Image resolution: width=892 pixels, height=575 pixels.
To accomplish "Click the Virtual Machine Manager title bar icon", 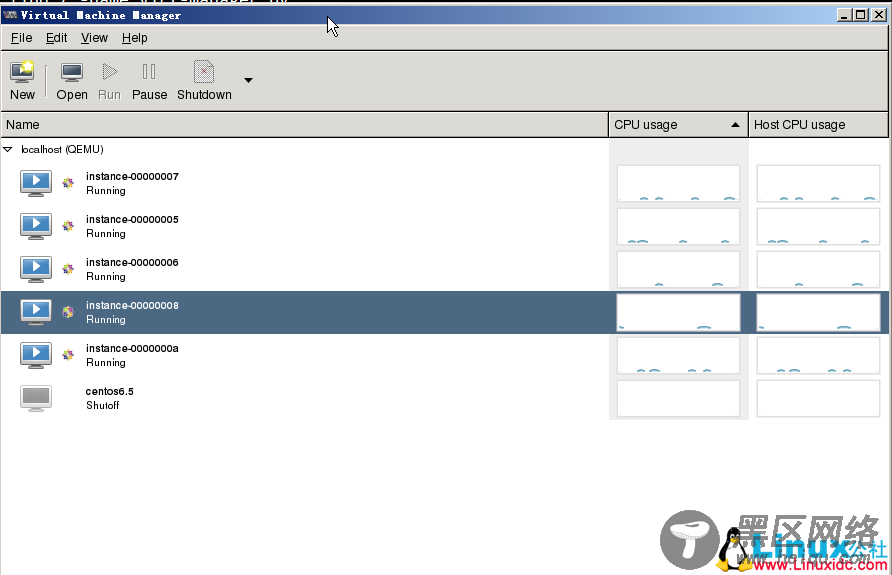I will (x=10, y=15).
